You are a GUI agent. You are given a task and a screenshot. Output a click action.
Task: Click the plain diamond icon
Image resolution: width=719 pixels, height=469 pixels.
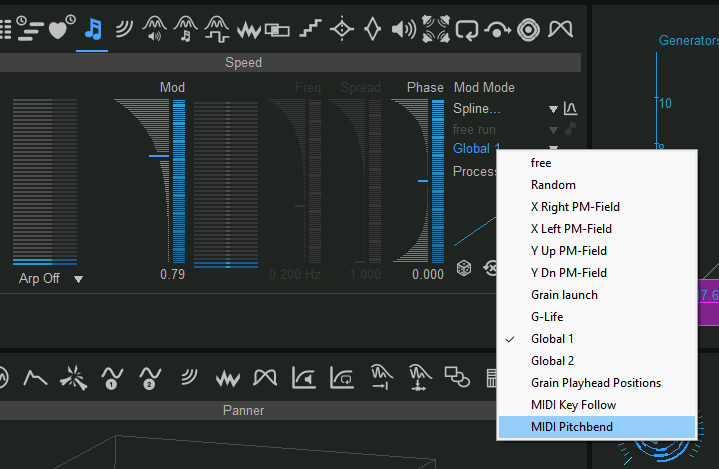(372, 29)
